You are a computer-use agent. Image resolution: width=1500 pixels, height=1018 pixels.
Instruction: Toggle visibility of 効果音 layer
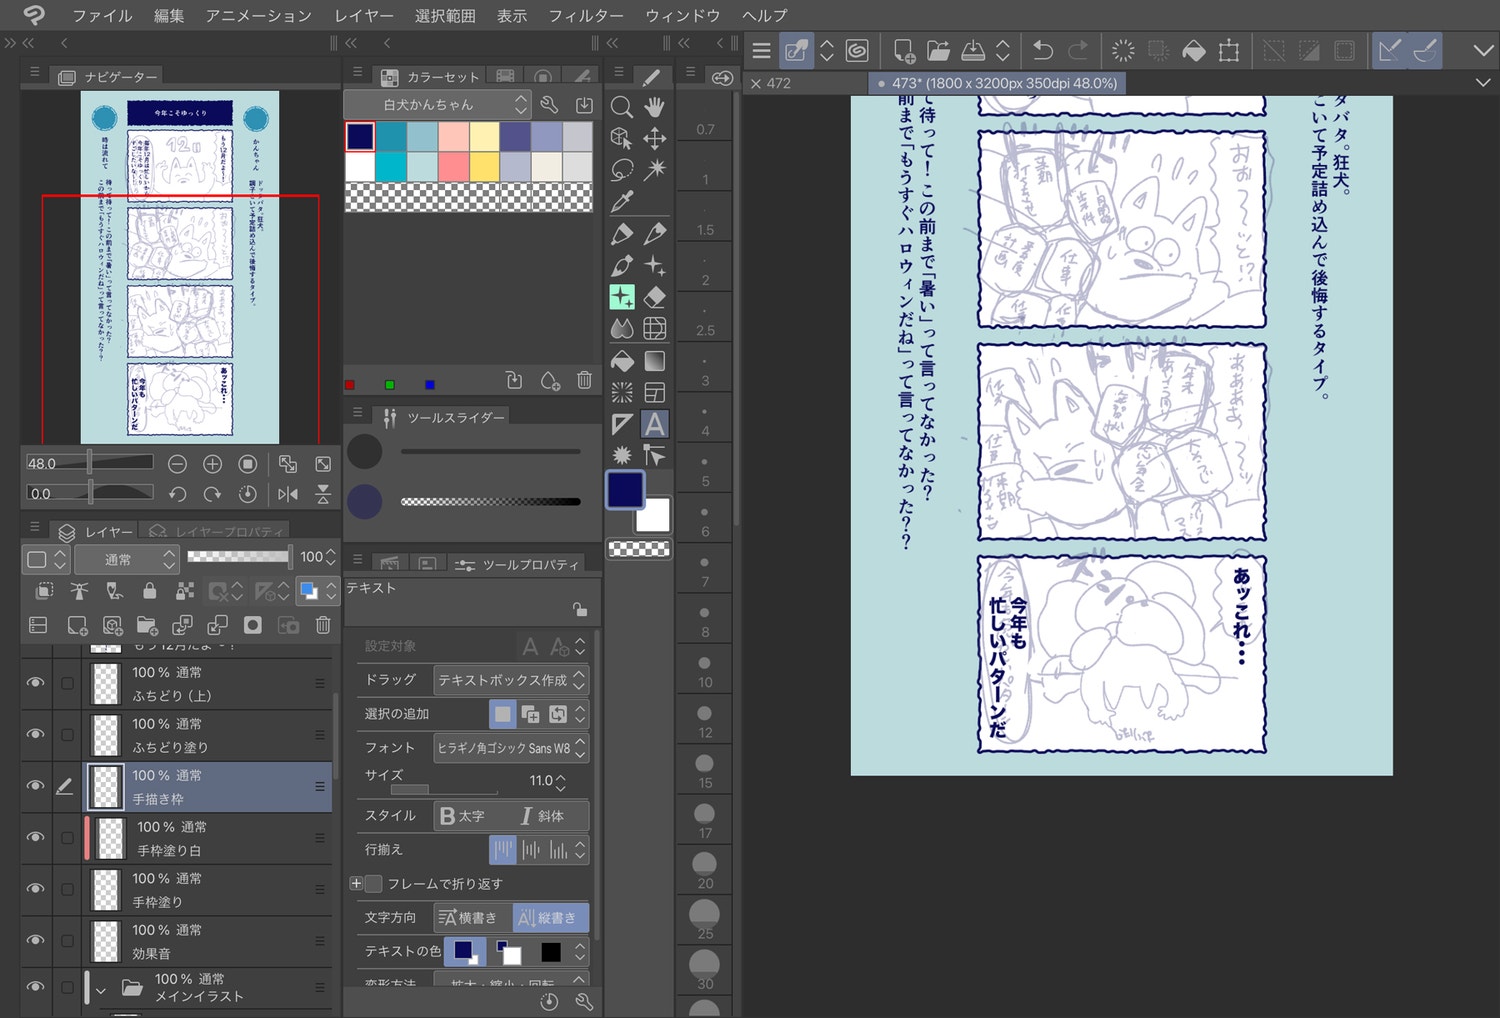(x=35, y=940)
